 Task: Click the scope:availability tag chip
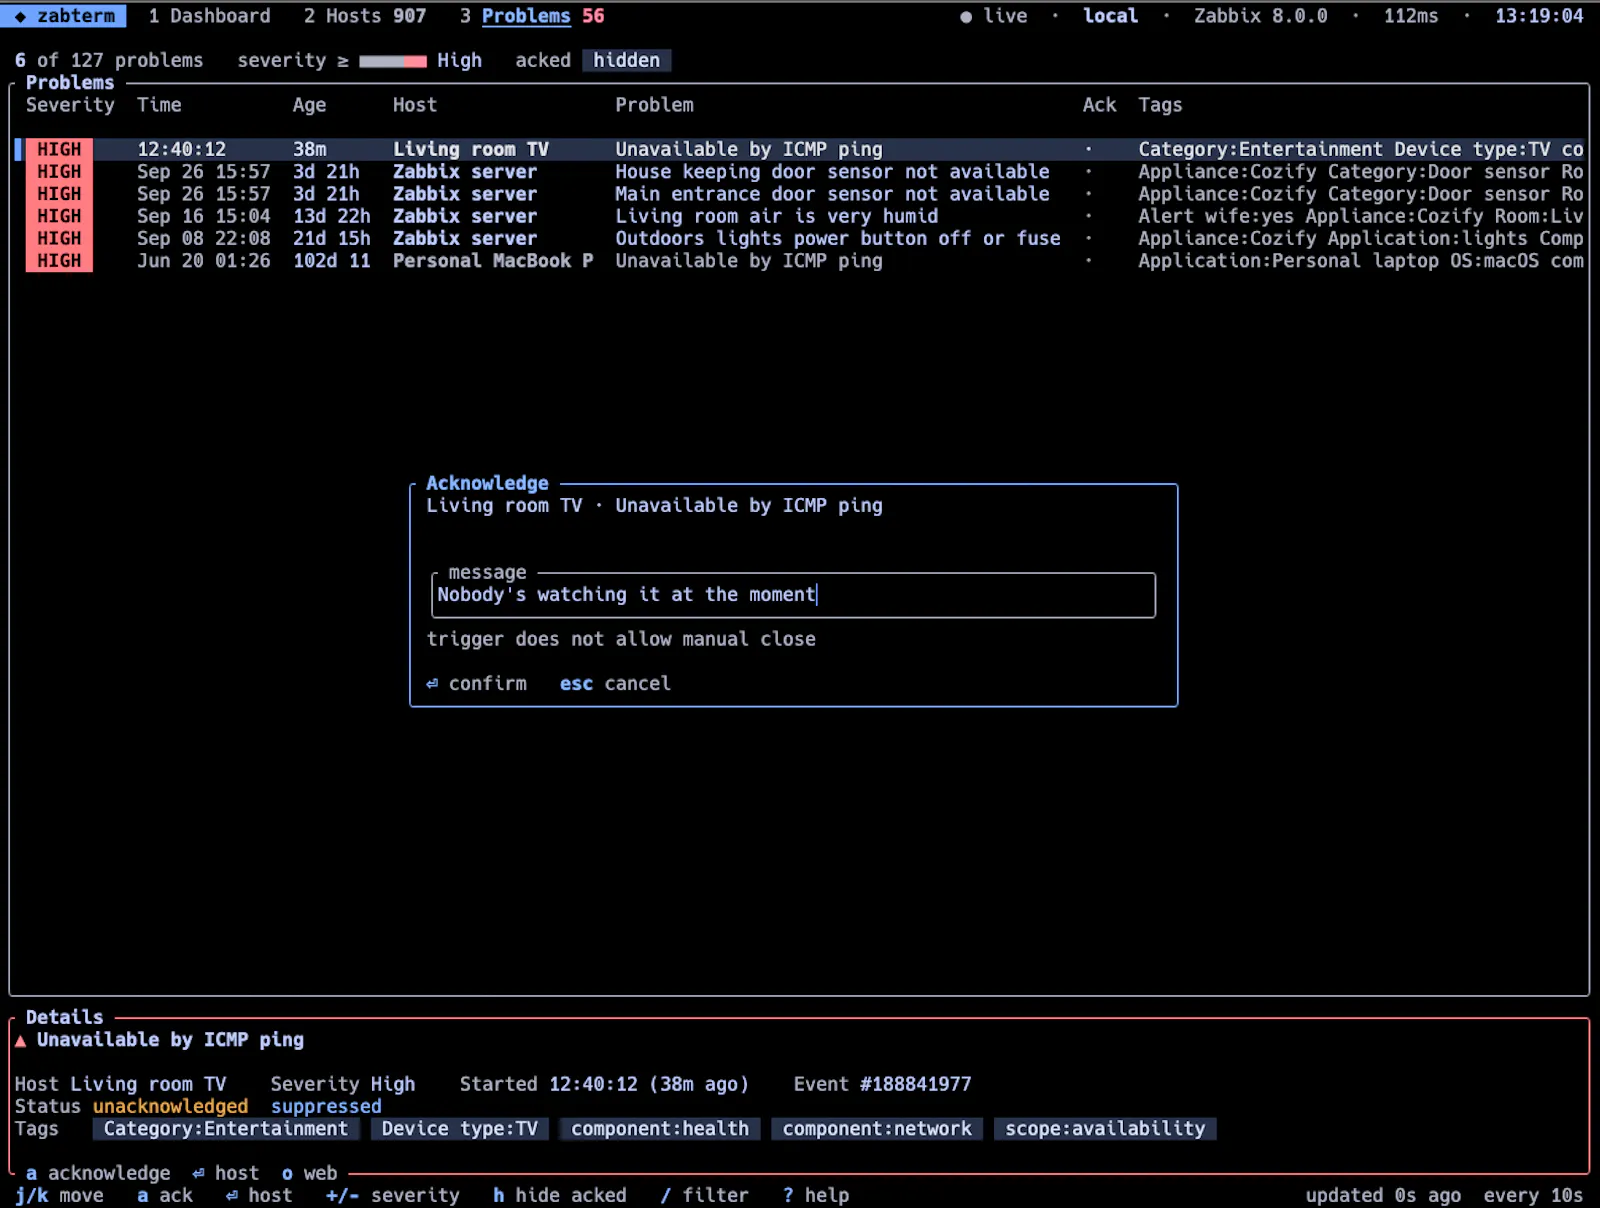click(x=1105, y=1129)
